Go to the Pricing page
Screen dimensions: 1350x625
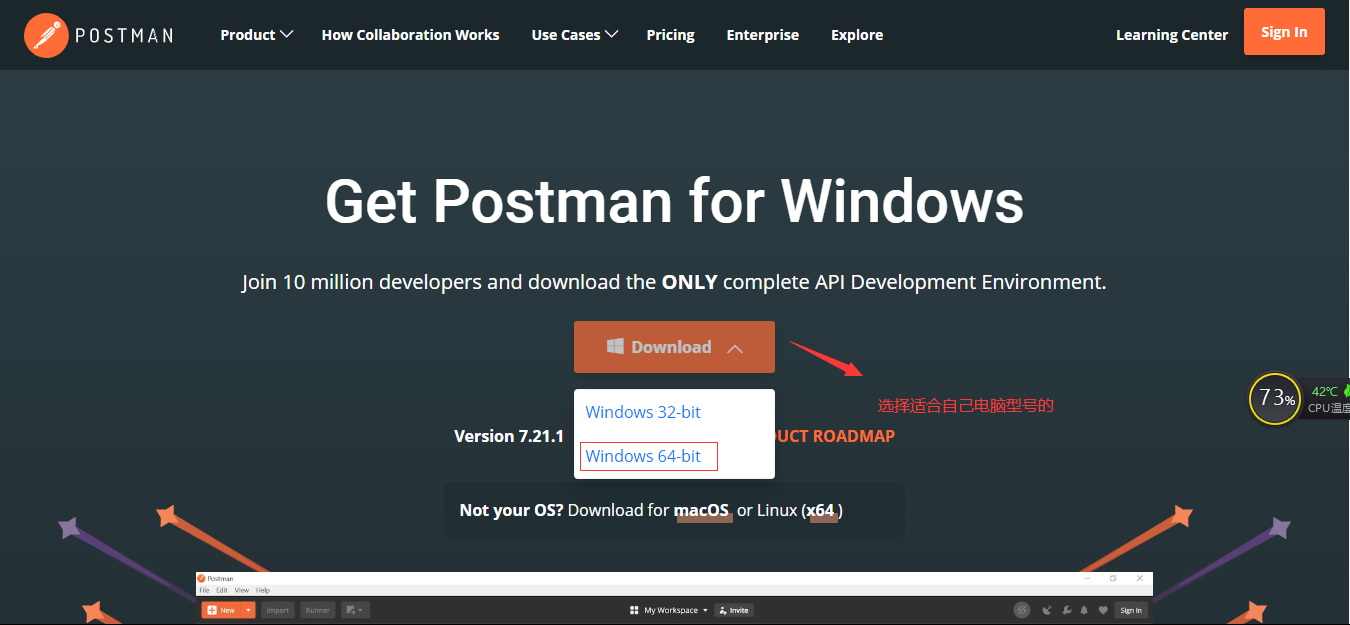pyautogui.click(x=670, y=35)
